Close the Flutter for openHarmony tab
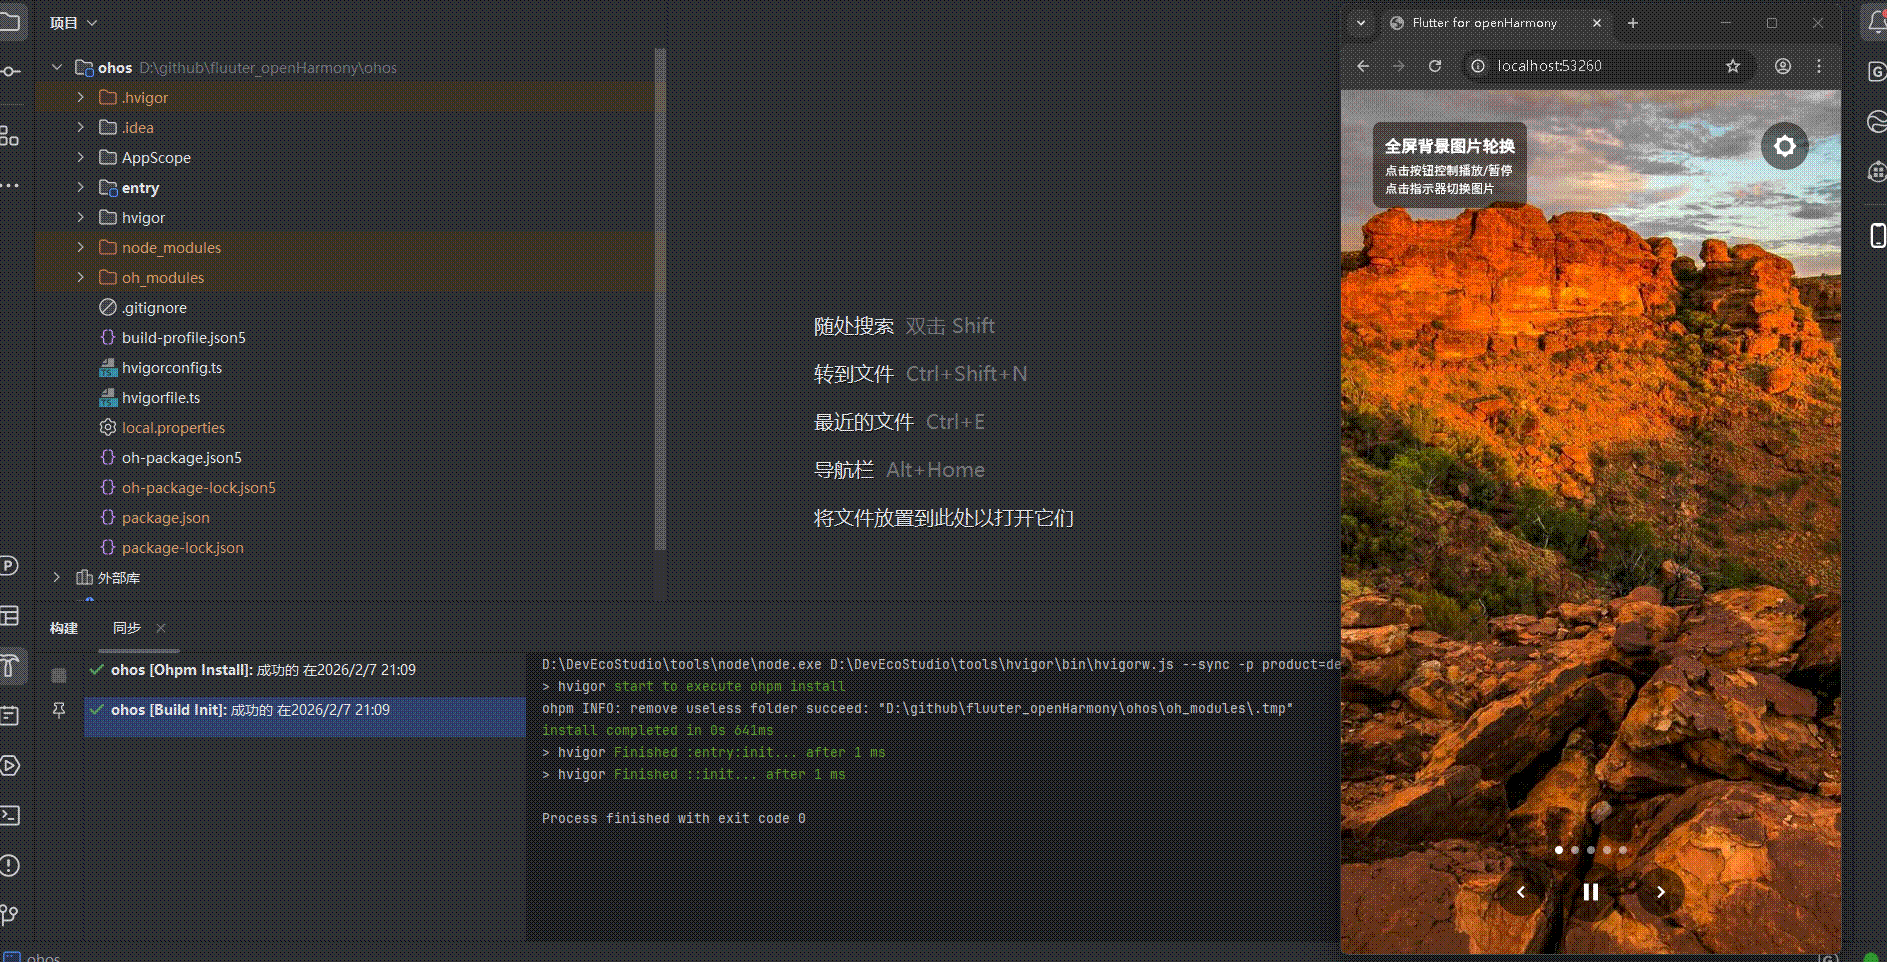This screenshot has height=962, width=1887. tap(1597, 23)
